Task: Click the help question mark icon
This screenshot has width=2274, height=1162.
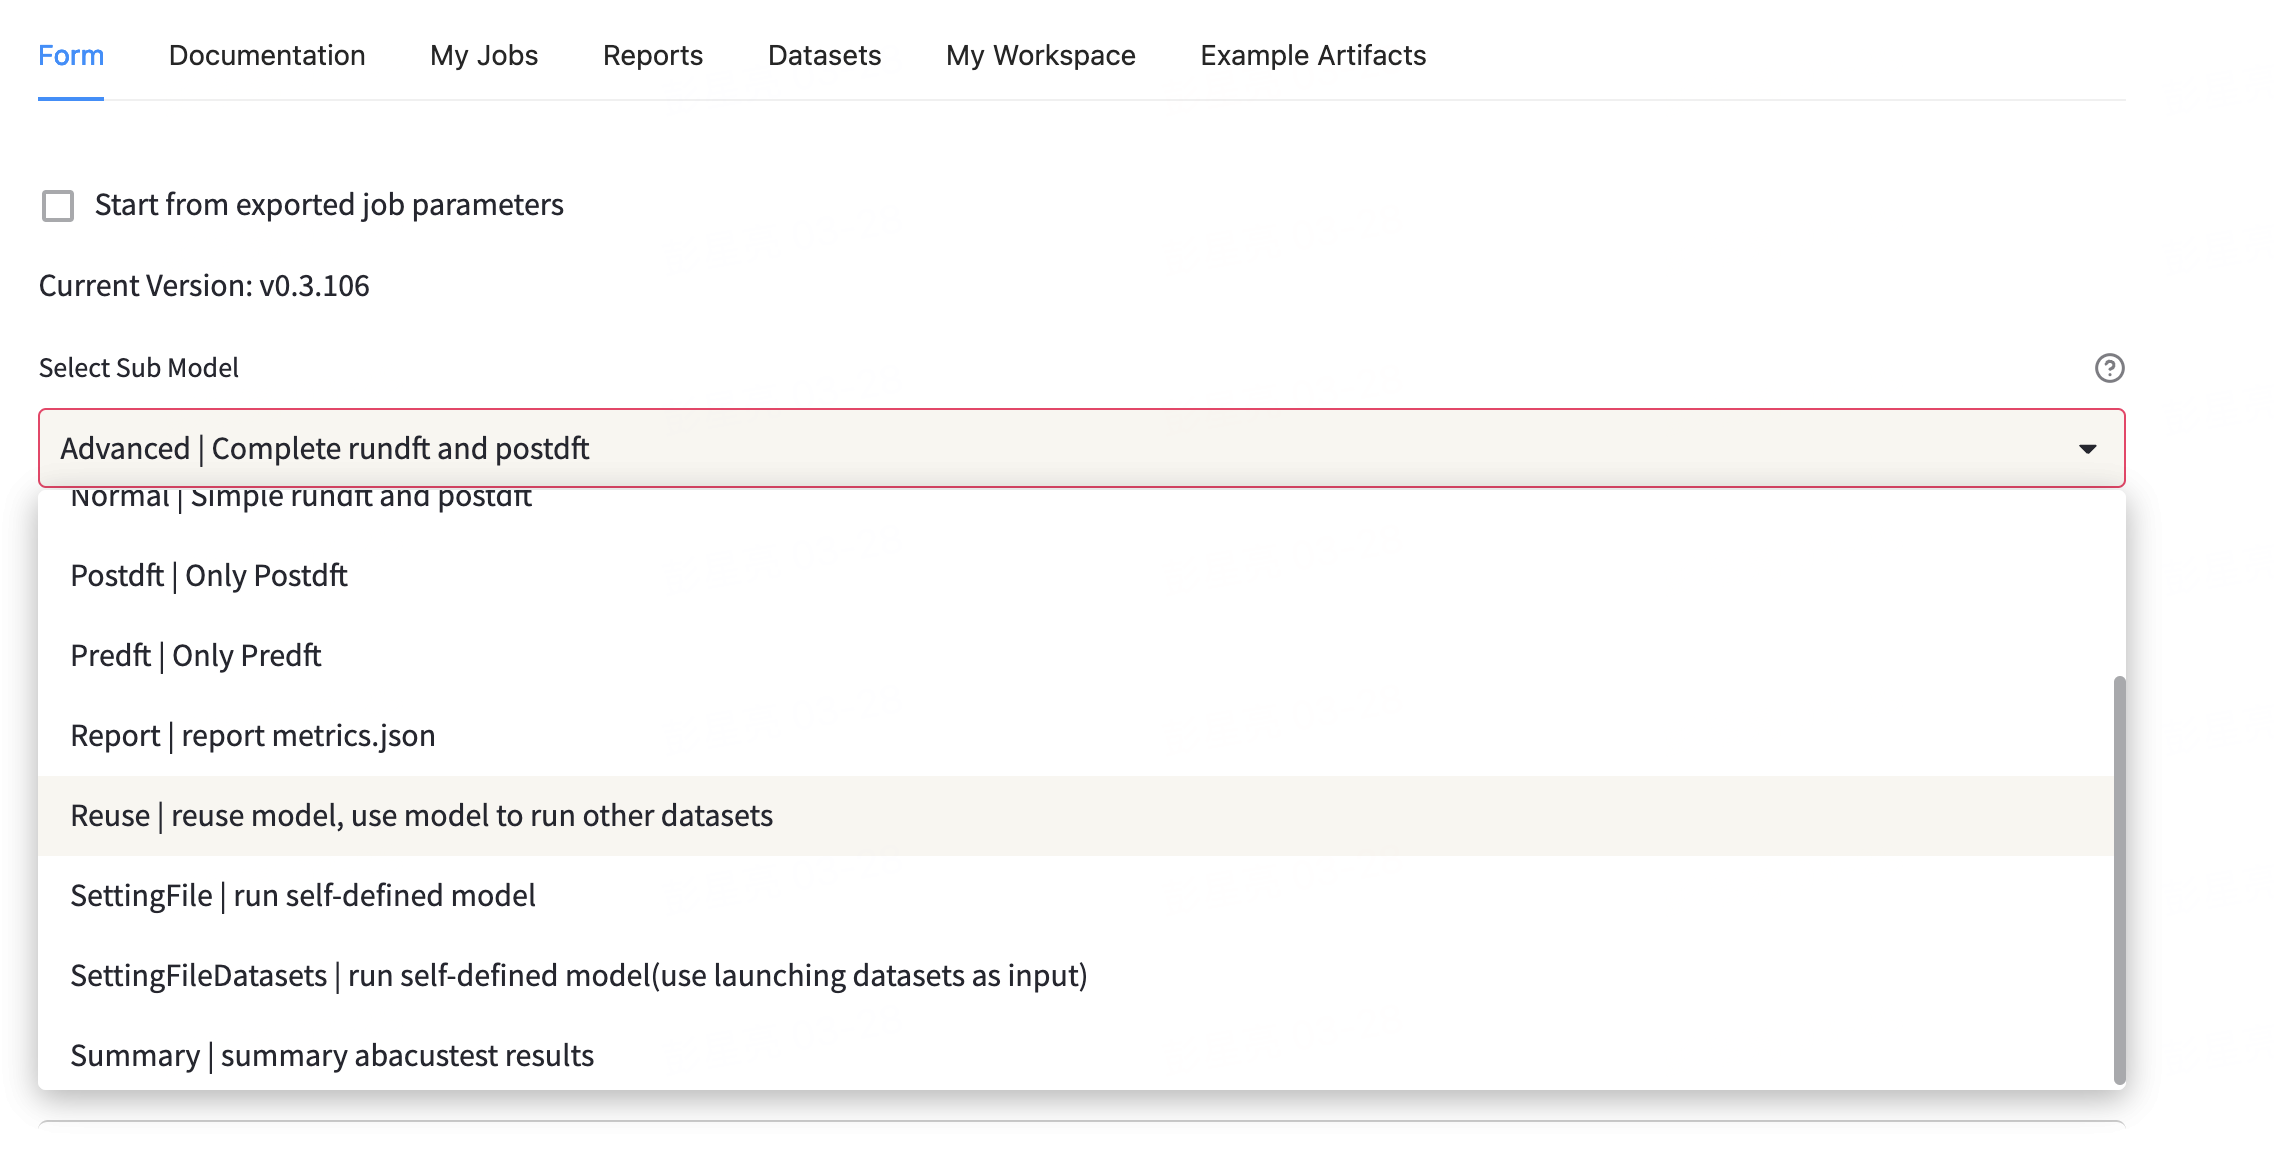Action: click(2109, 368)
